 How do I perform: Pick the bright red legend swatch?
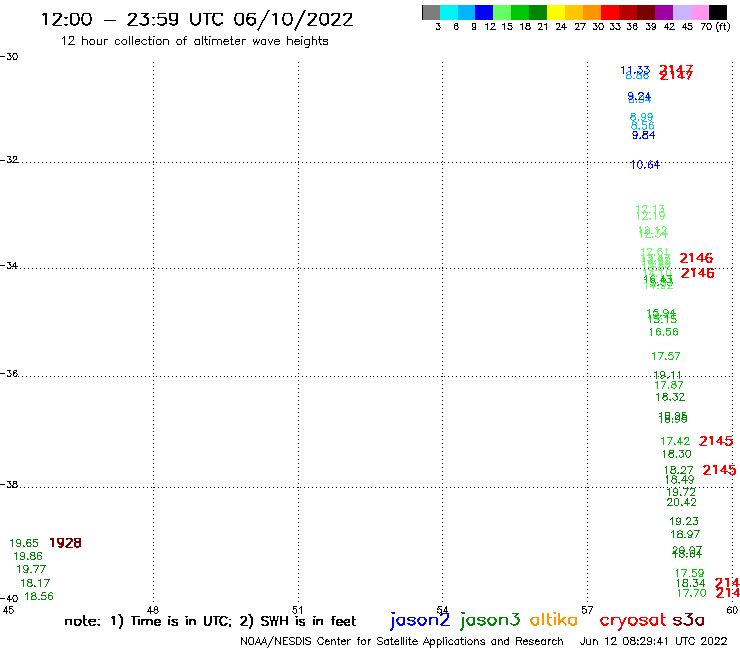tap(610, 12)
